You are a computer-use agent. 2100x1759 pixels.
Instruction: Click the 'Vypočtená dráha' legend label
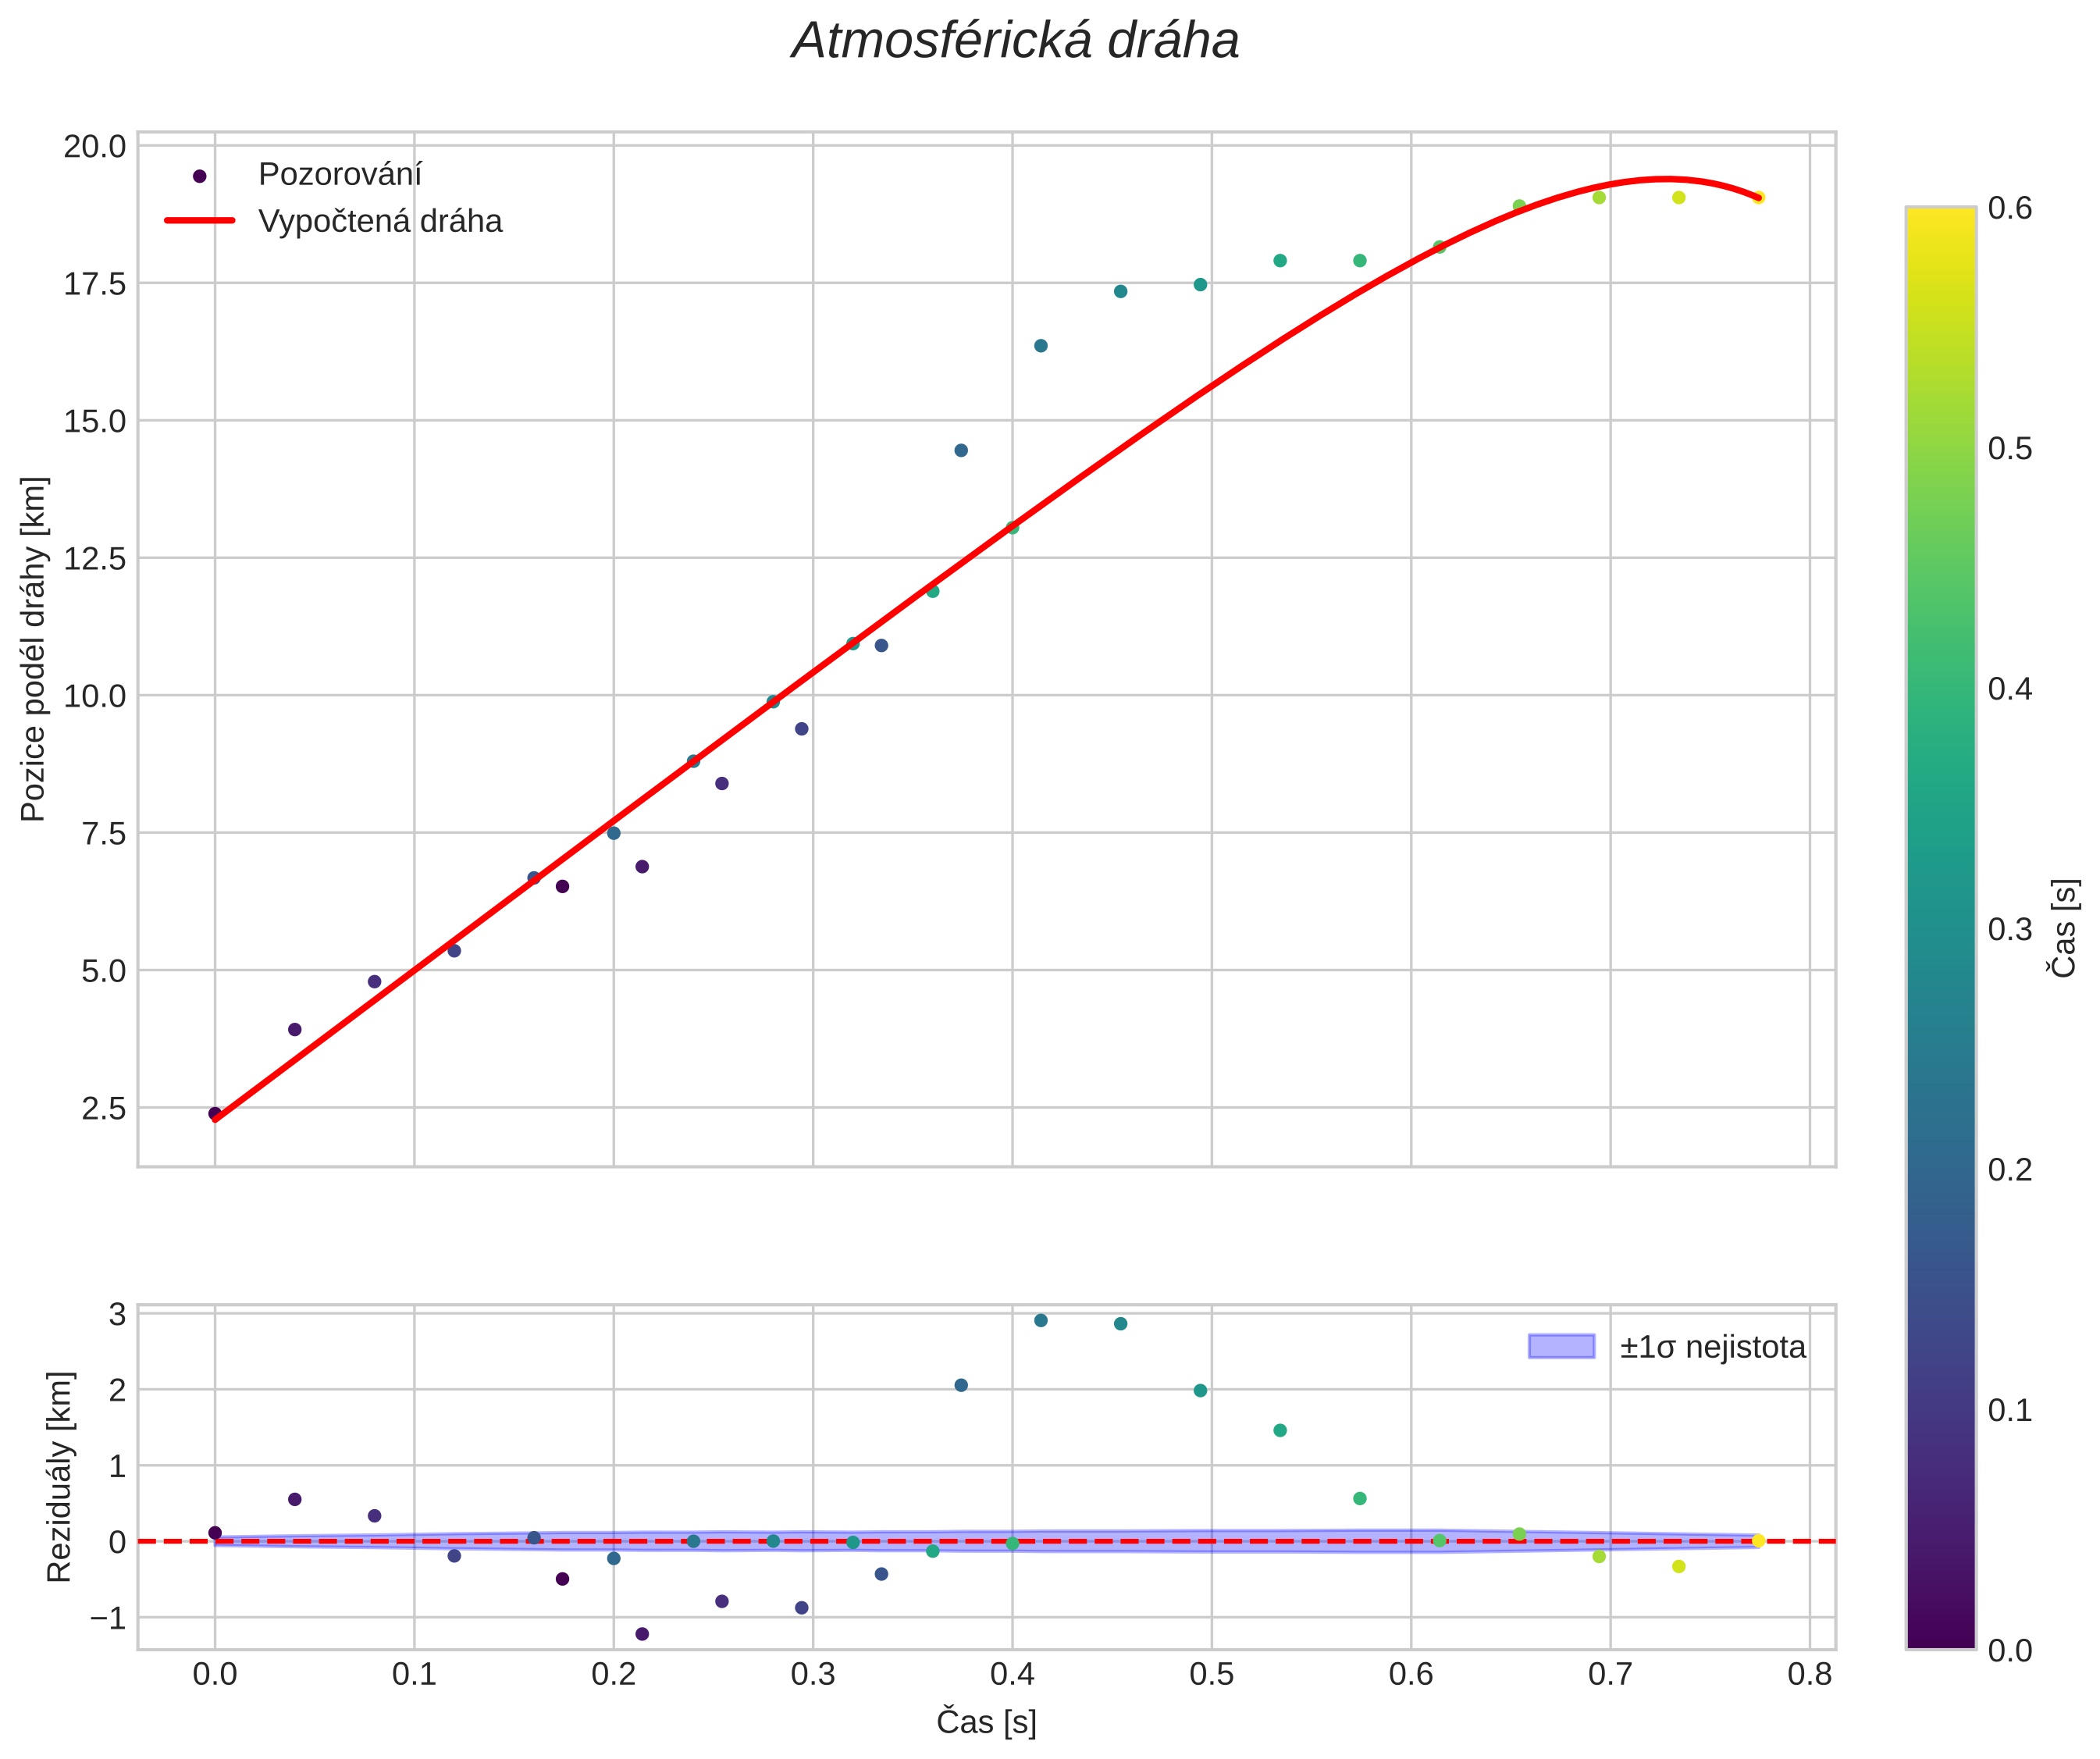point(380,221)
